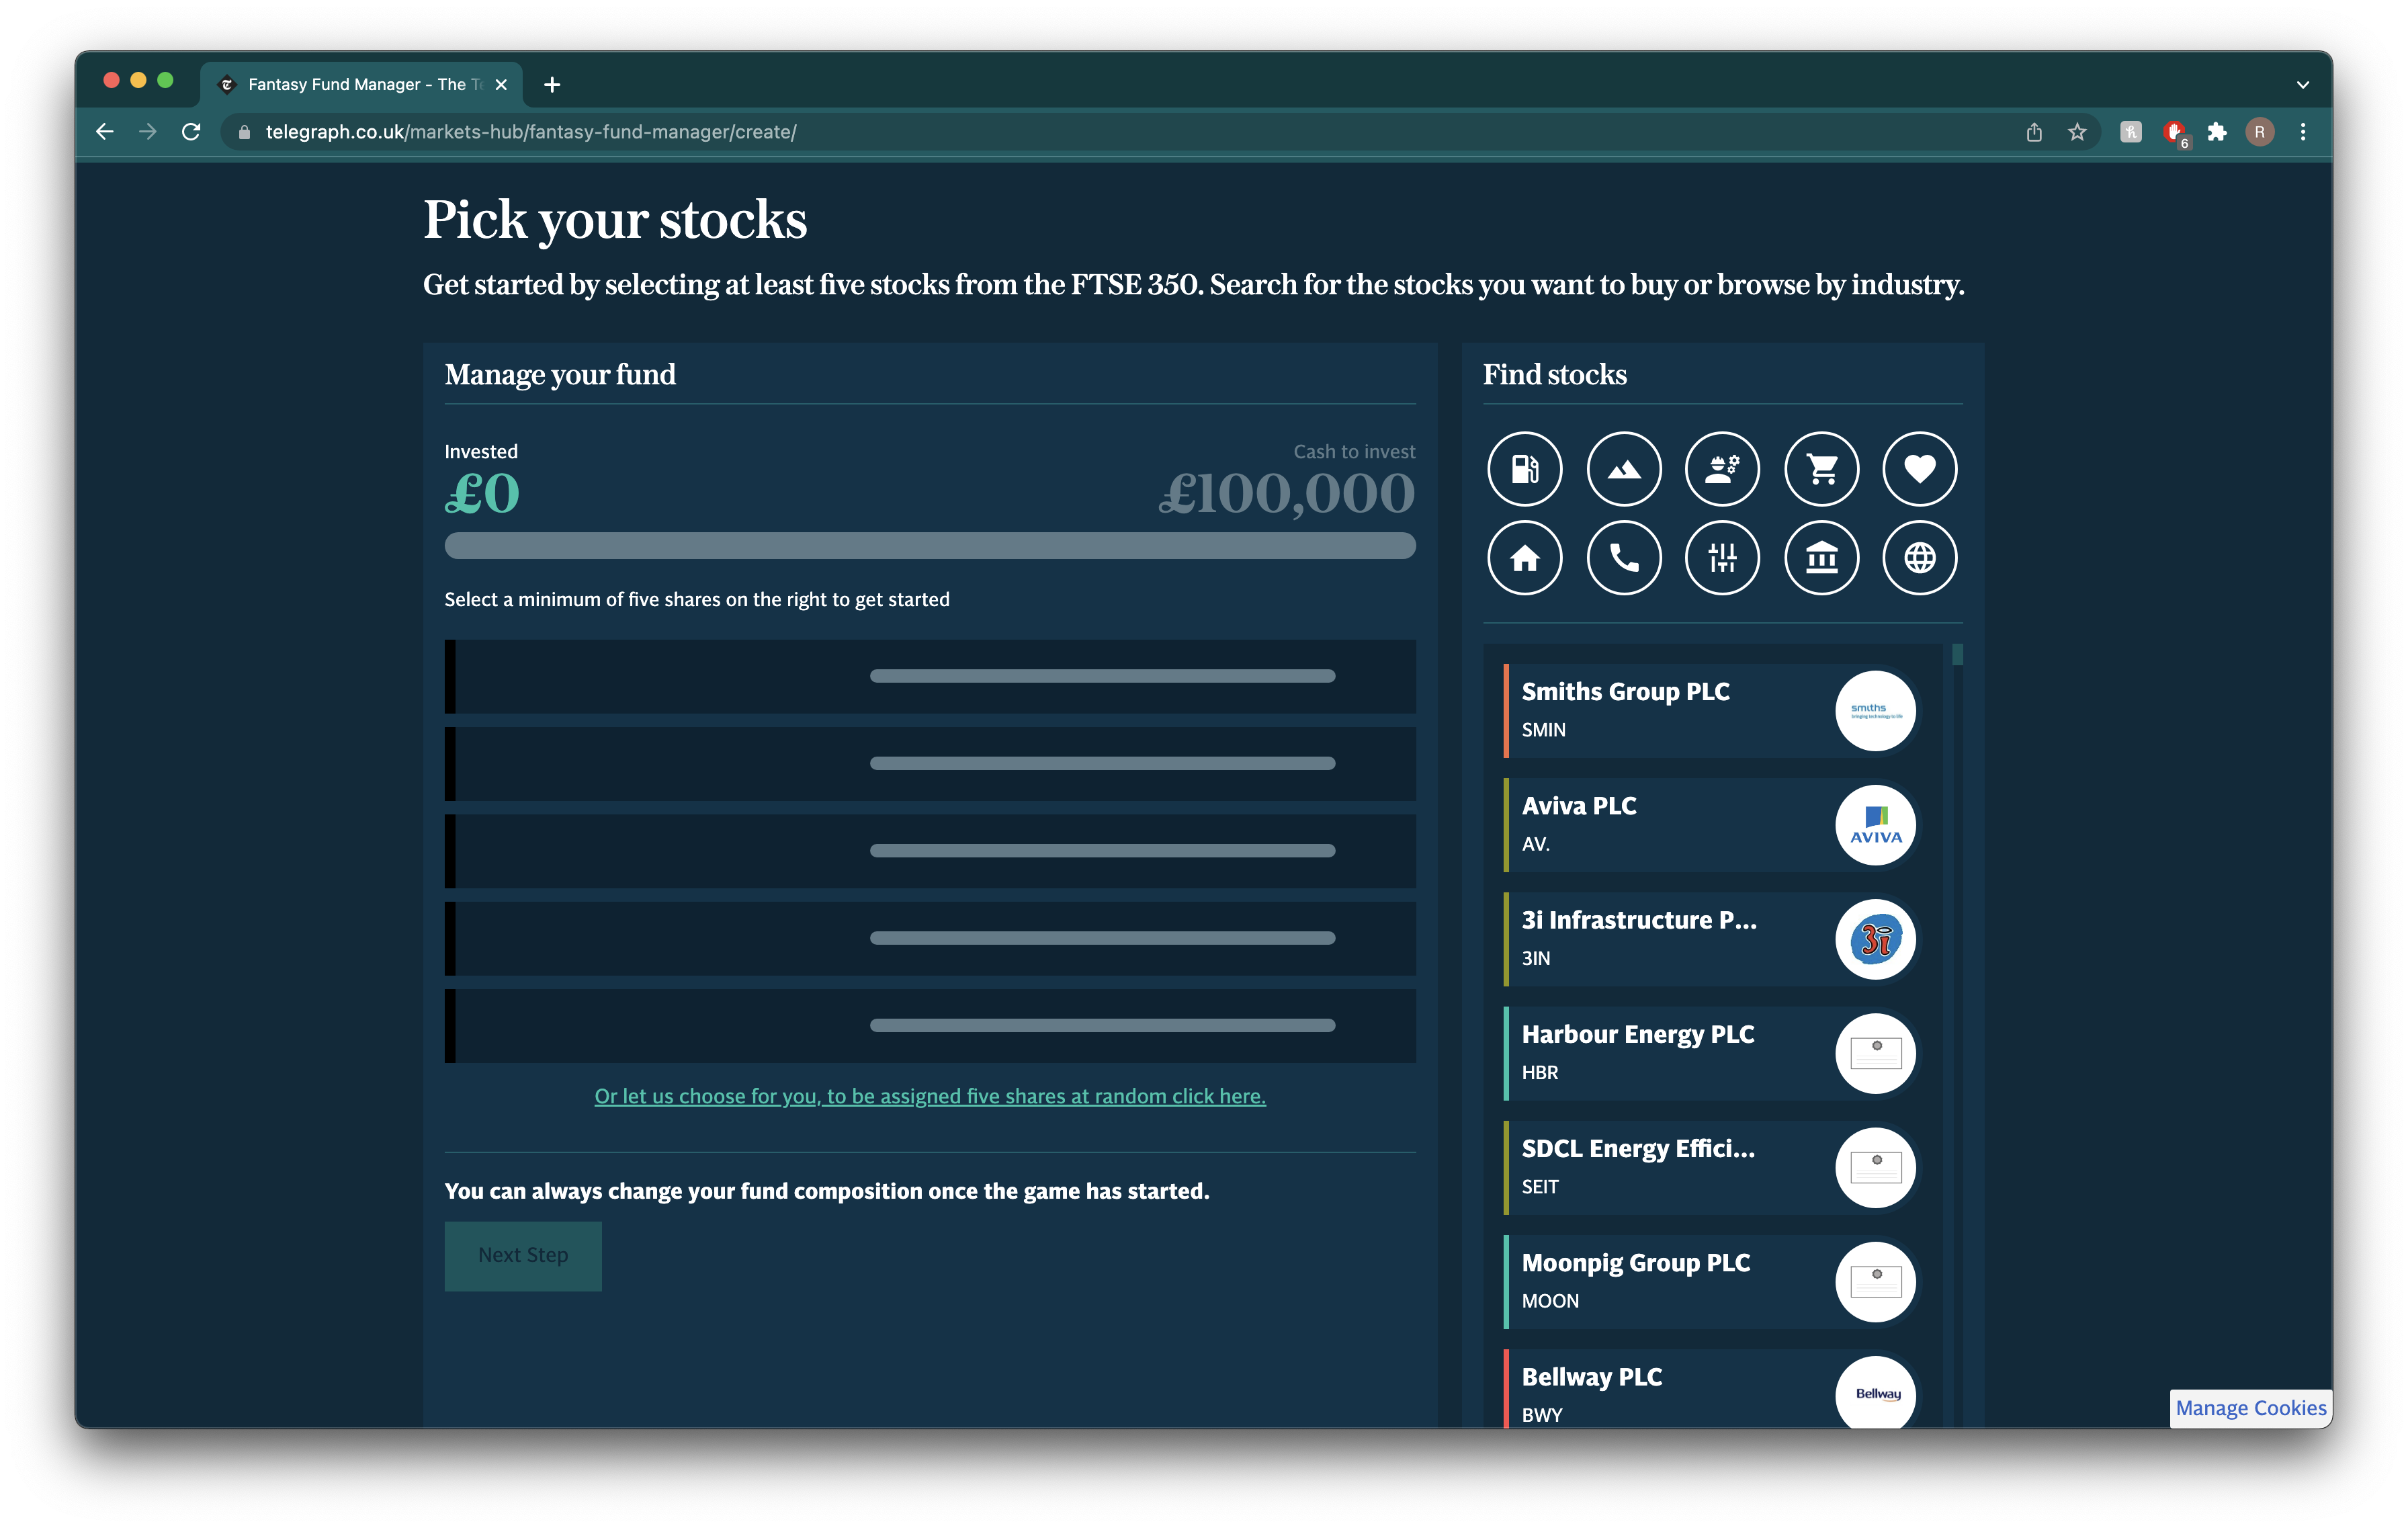The width and height of the screenshot is (2408, 1528).
Task: Select the people services industry icon
Action: coord(1722,469)
